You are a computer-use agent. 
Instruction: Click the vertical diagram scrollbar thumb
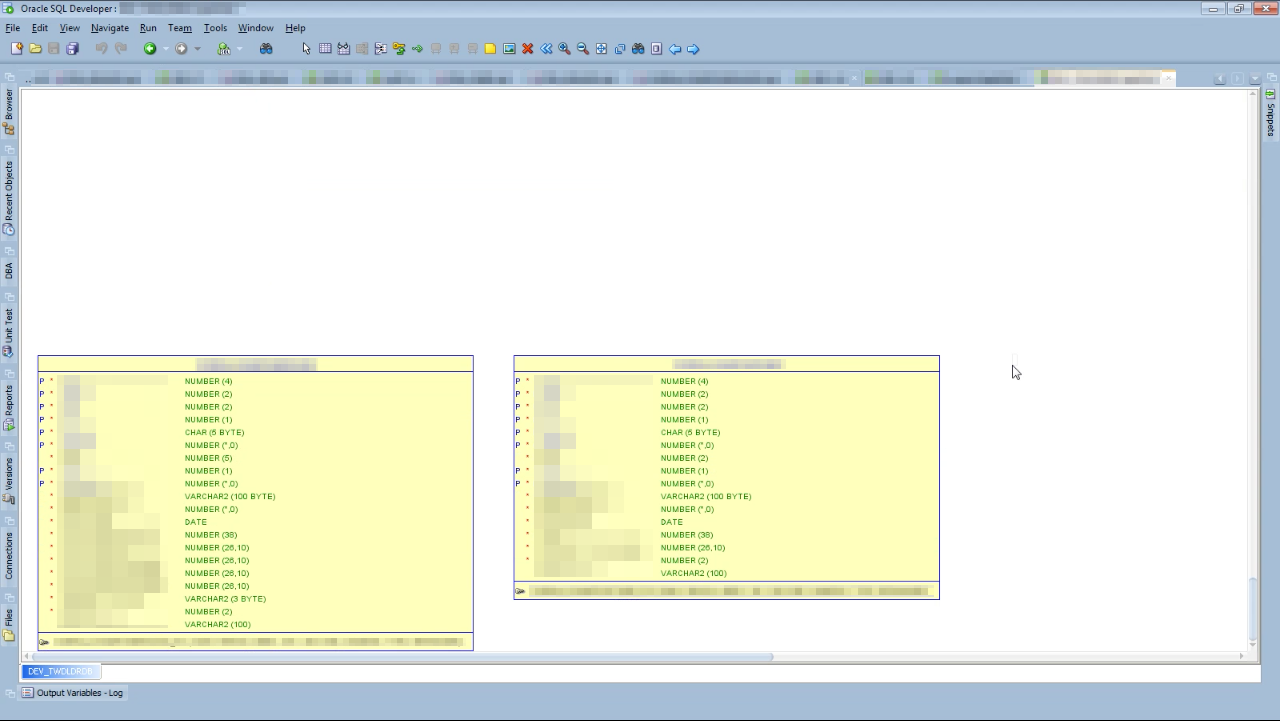click(x=1253, y=610)
